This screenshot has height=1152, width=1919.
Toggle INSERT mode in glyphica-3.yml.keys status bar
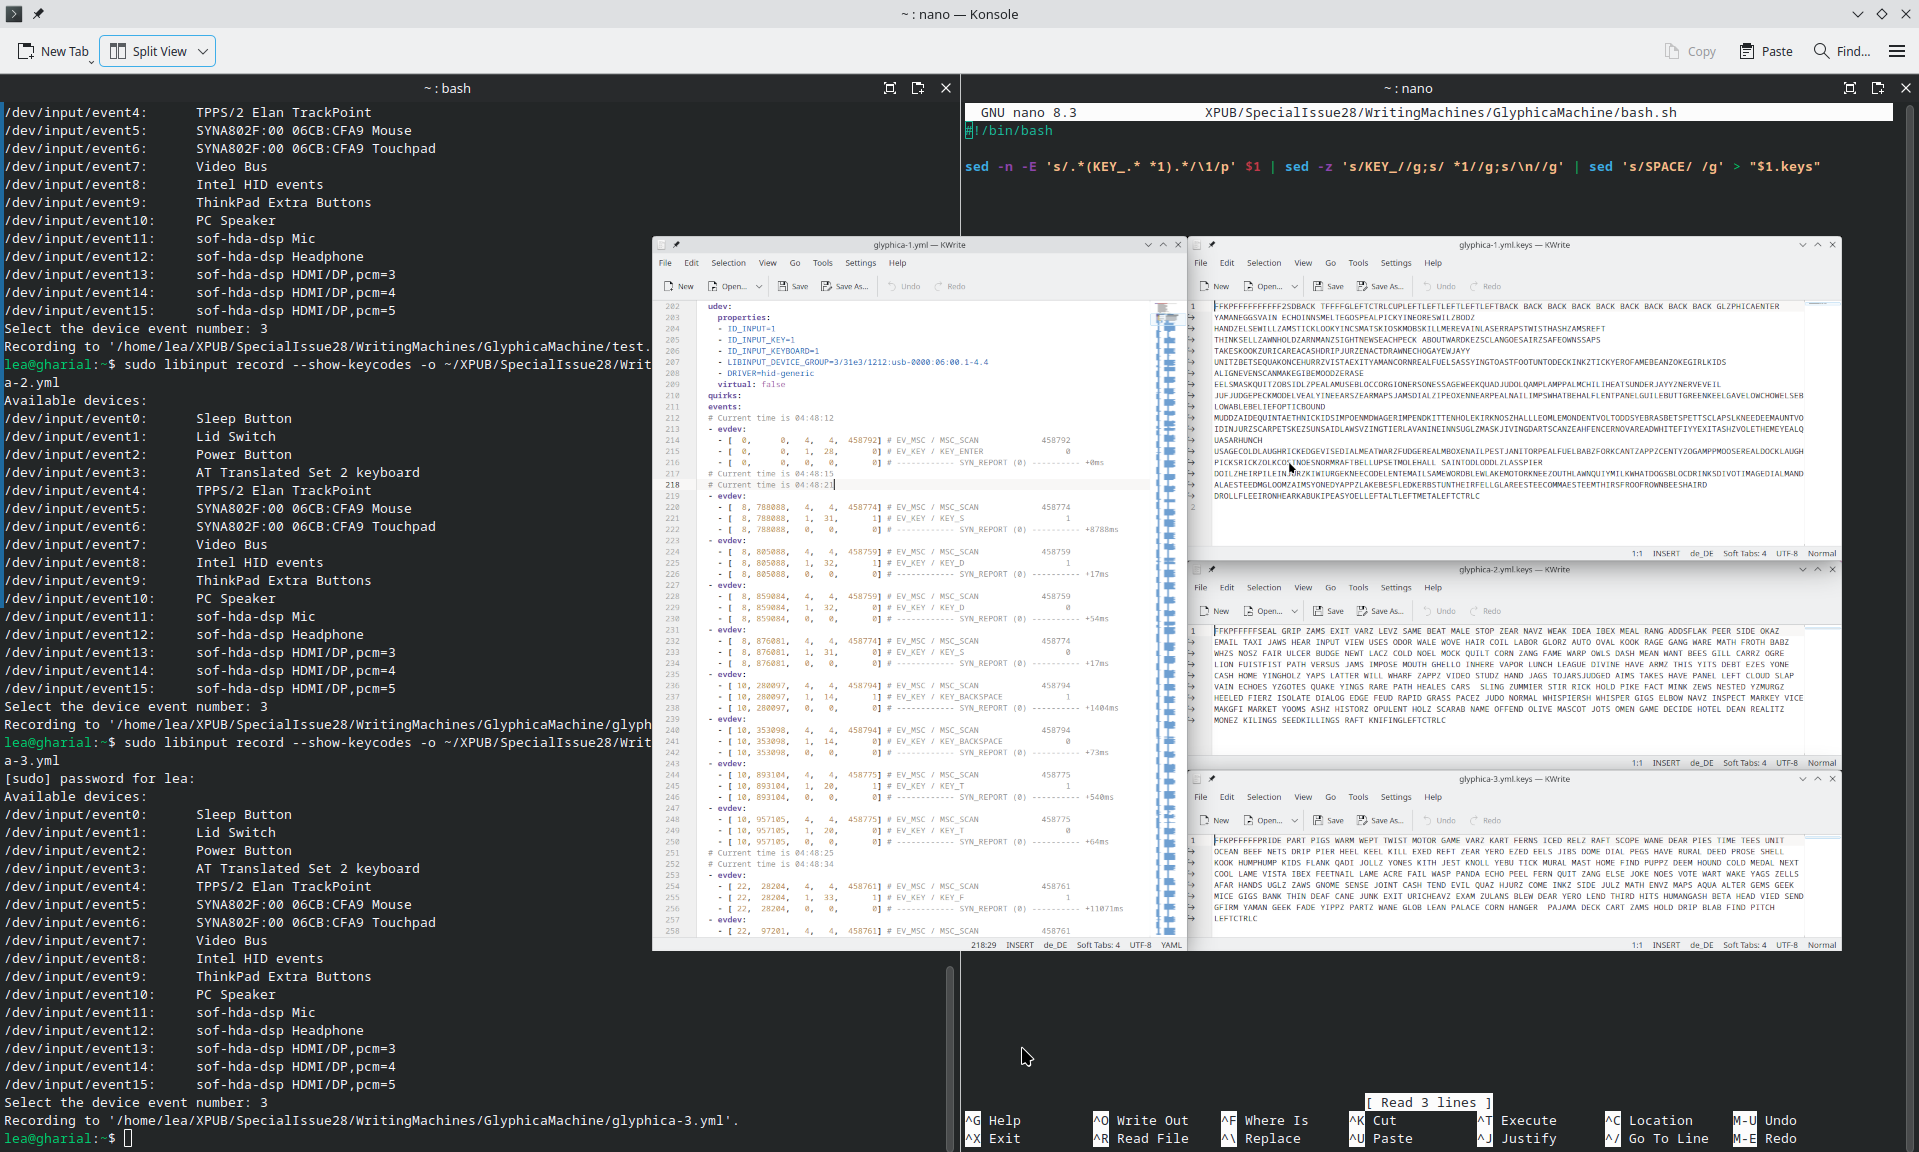pos(1666,945)
